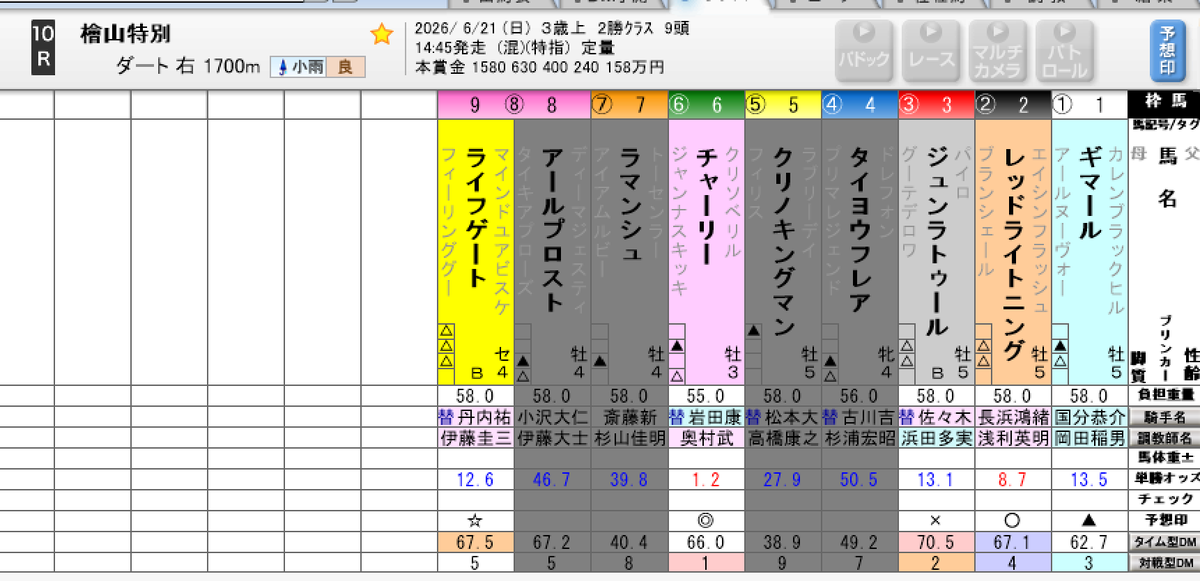The width and height of the screenshot is (1200, 581).
Task: Click the yellow favorite star next to 檜山特別
Action: 381,35
